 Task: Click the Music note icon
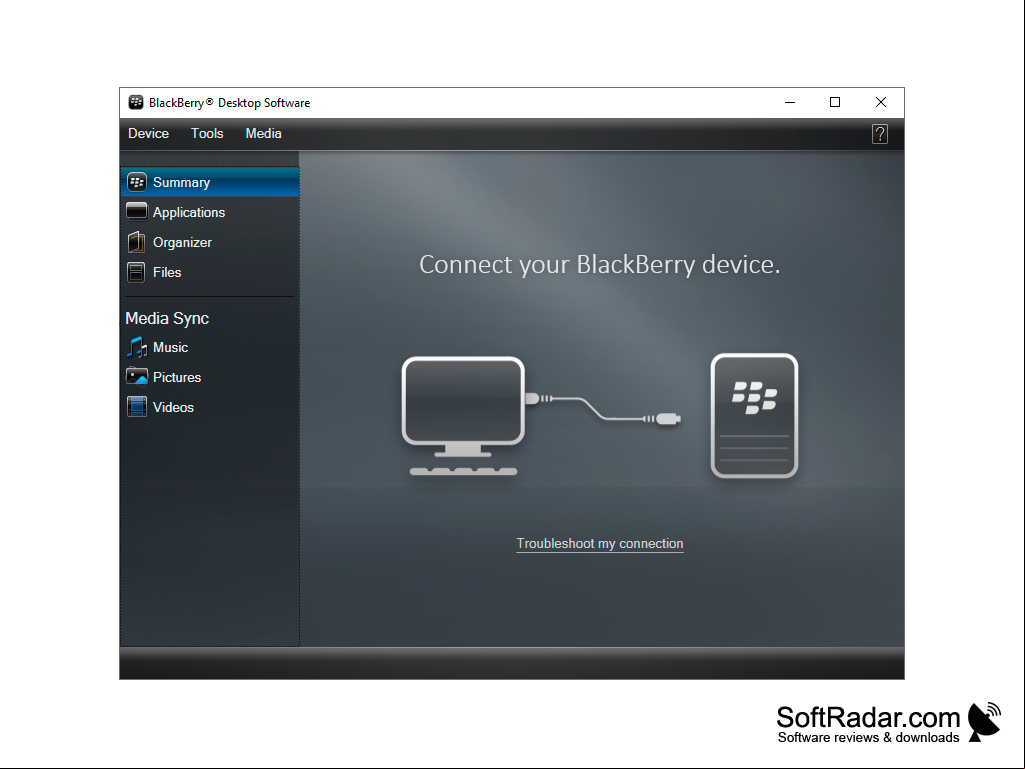137,347
